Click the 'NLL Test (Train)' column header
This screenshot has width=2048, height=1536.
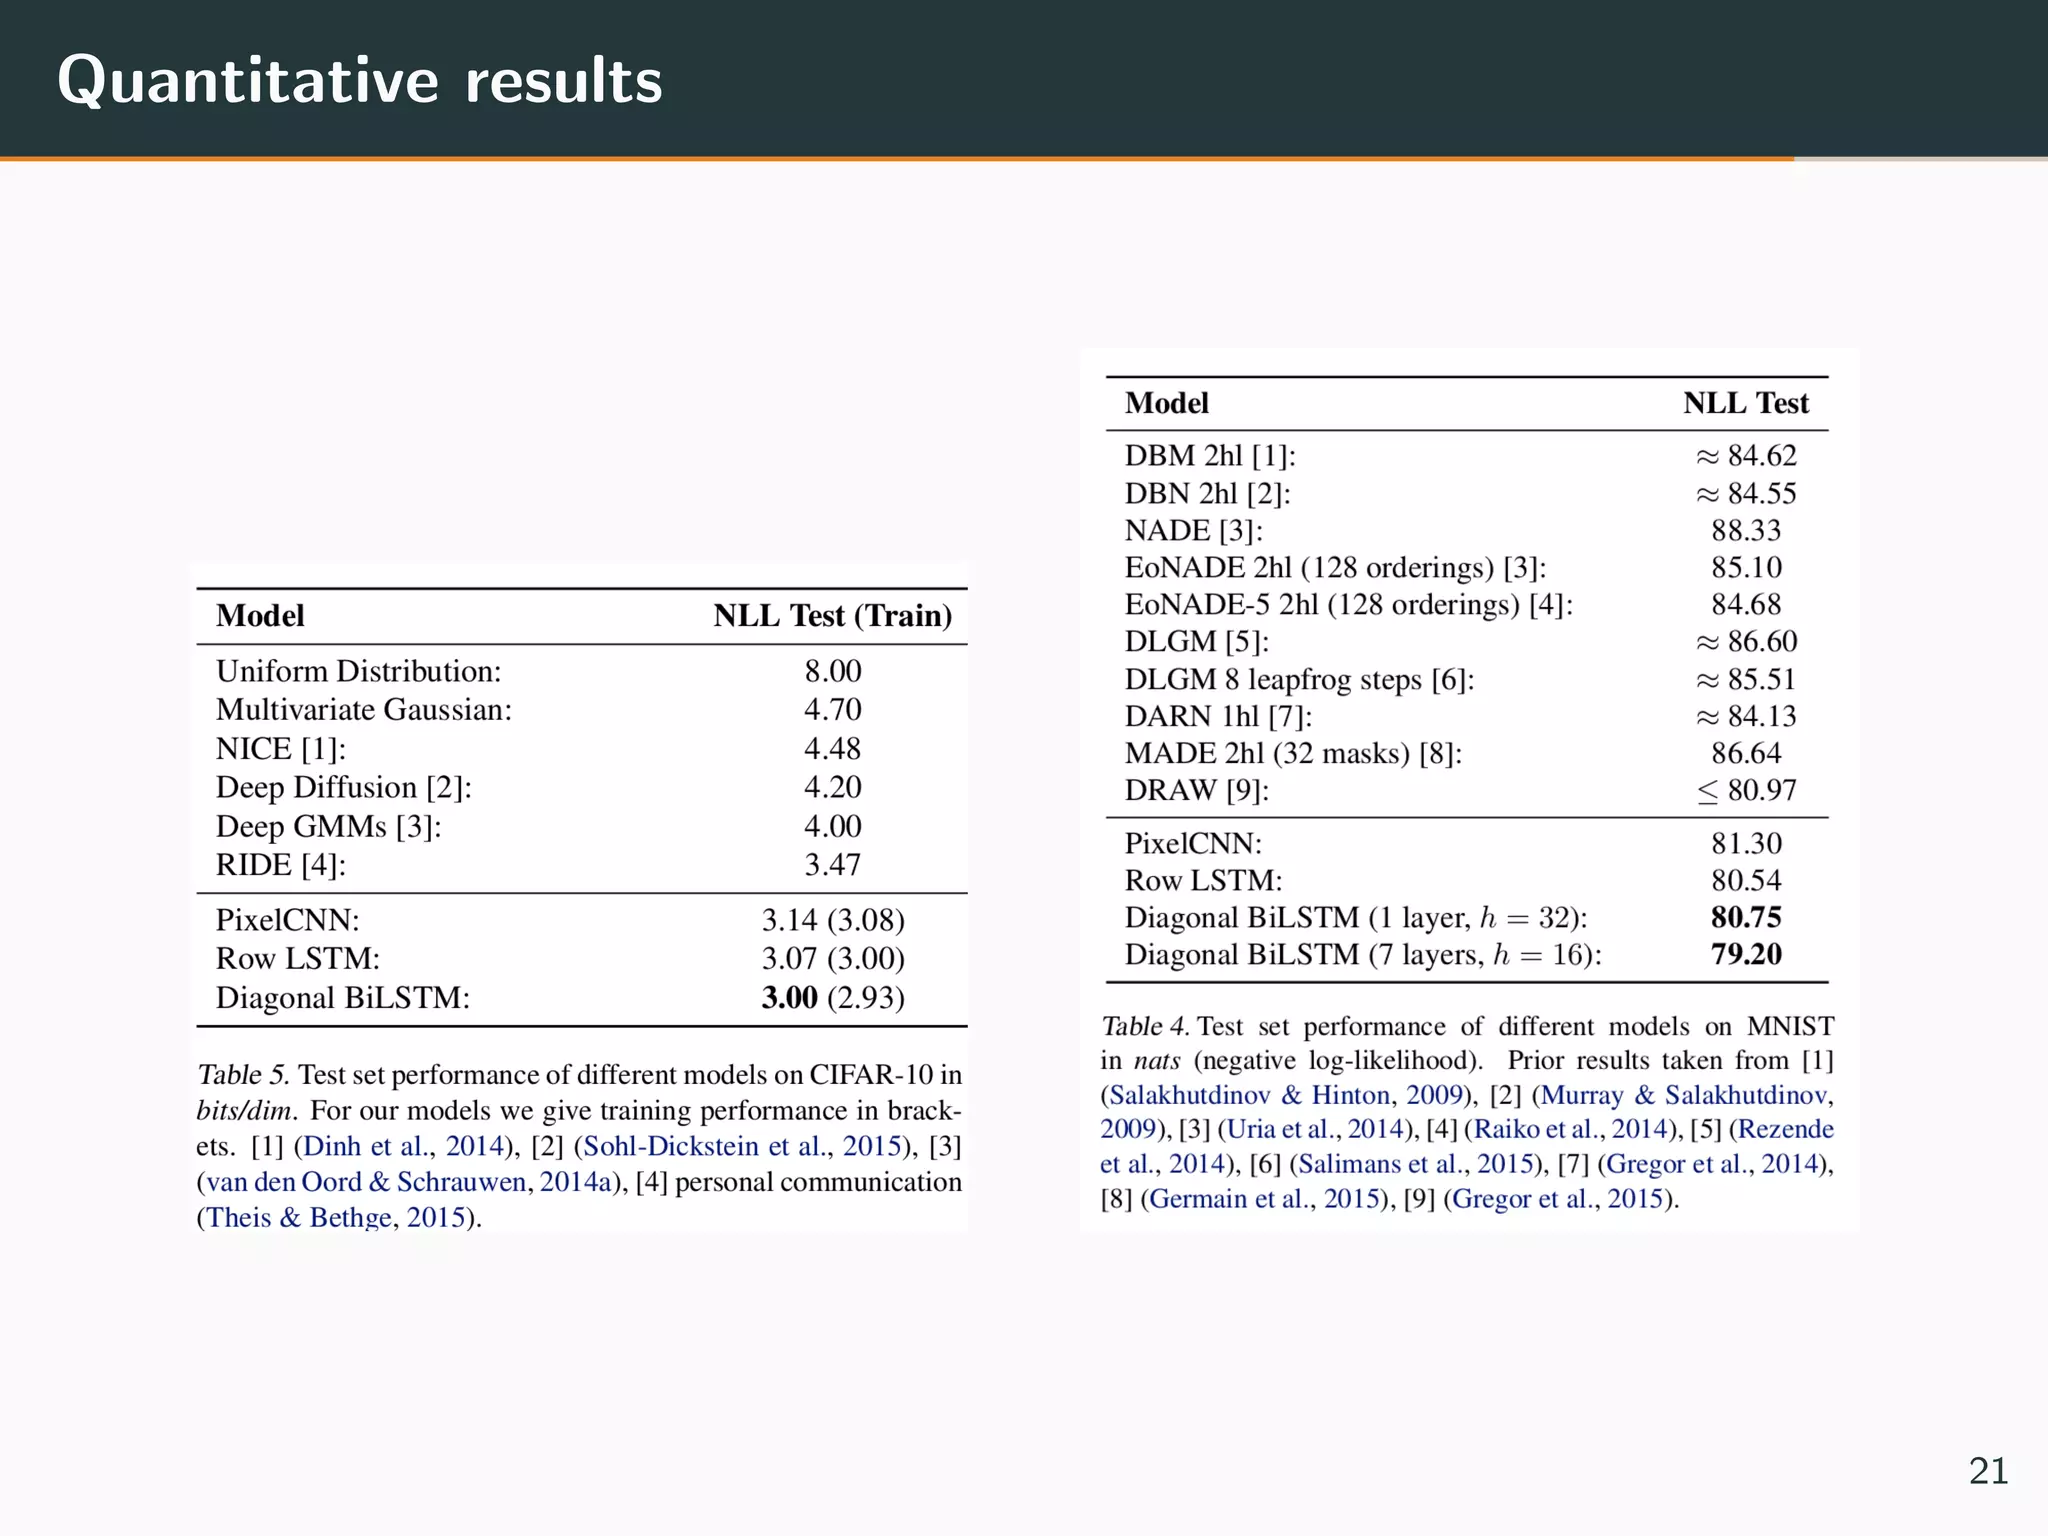(833, 616)
